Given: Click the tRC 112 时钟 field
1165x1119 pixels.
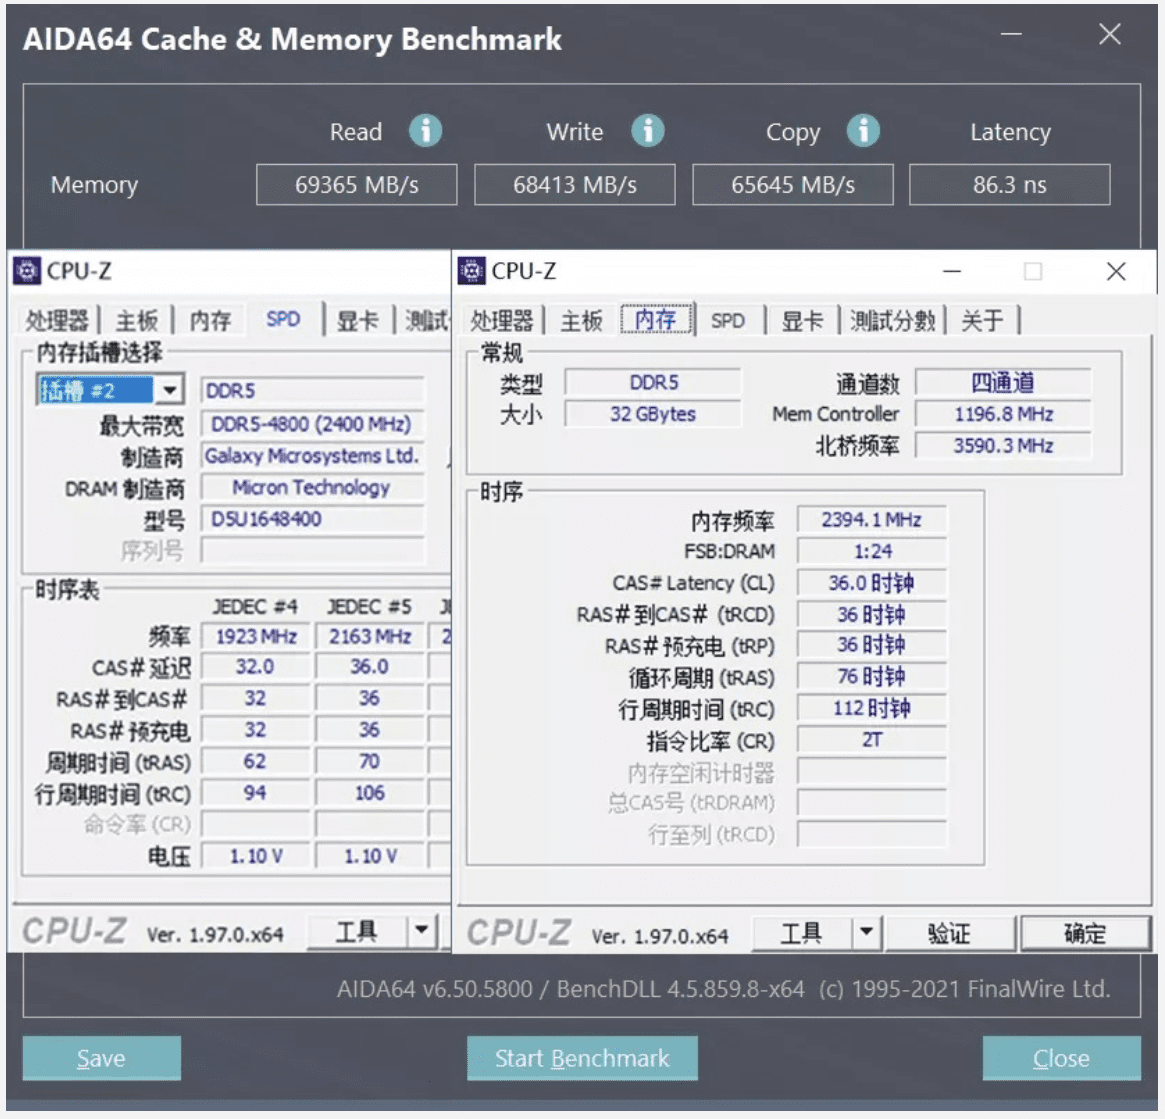Looking at the screenshot, I should 872,708.
